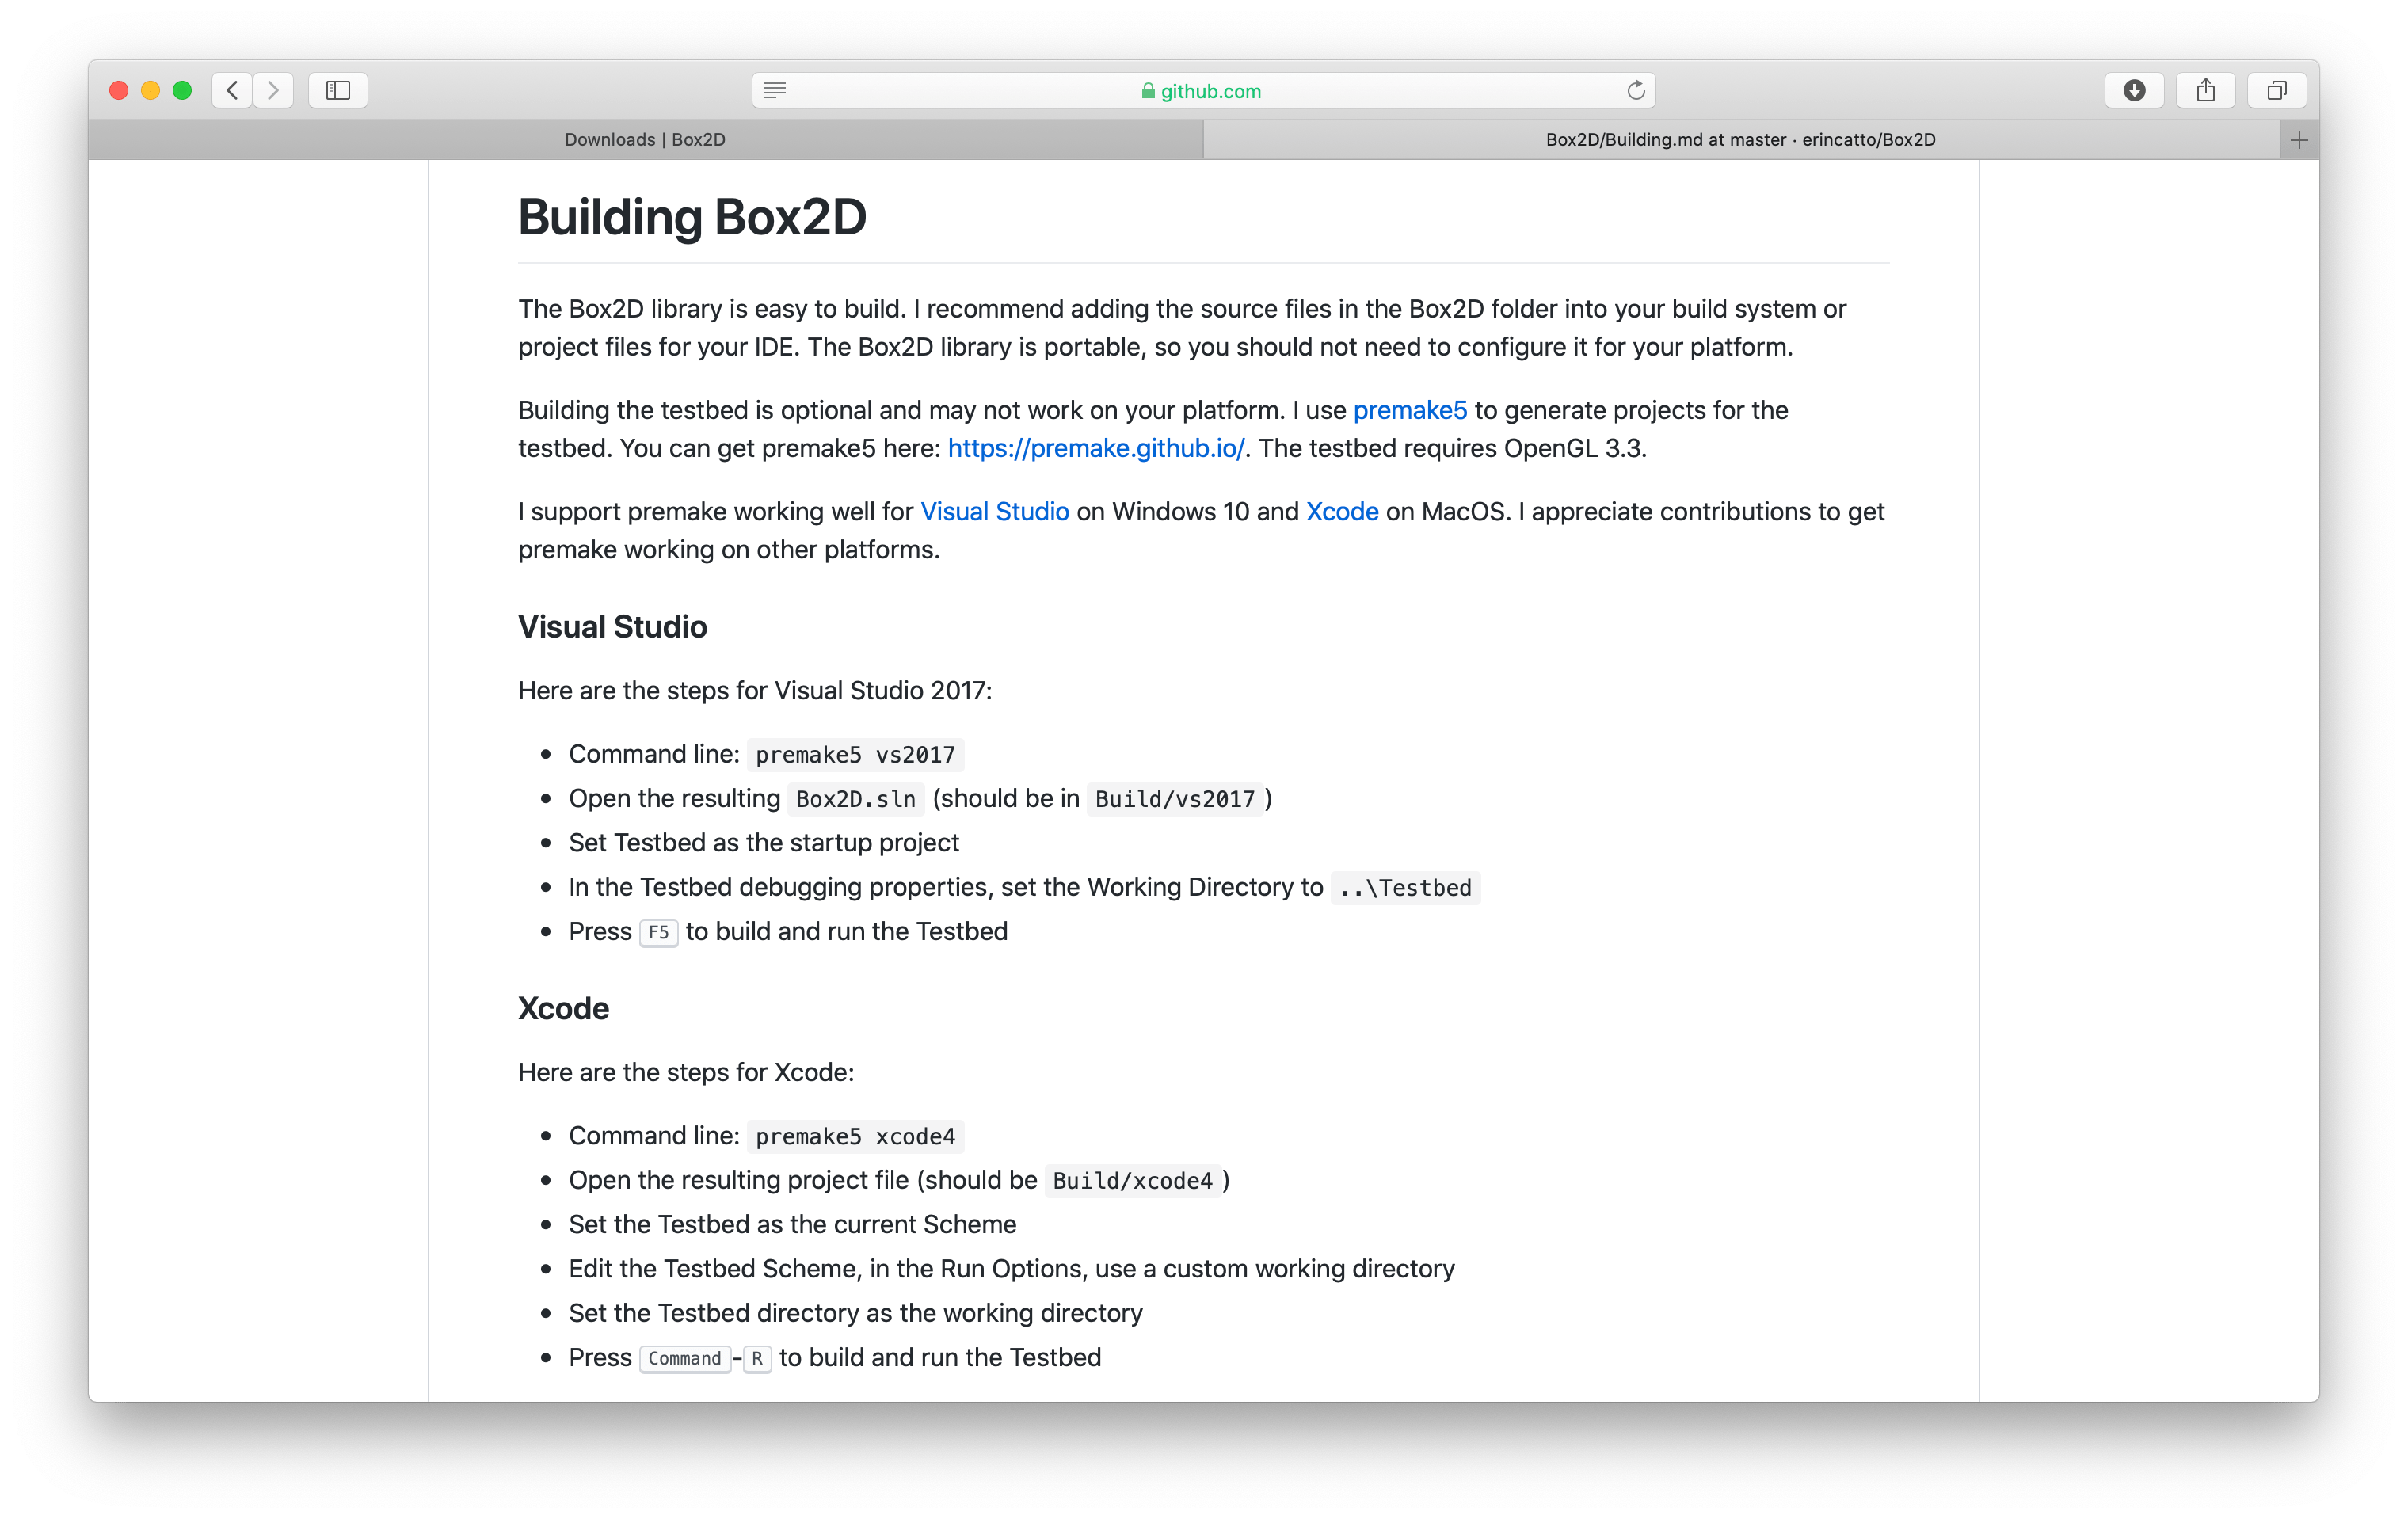Click the new tab plus button

click(2299, 140)
